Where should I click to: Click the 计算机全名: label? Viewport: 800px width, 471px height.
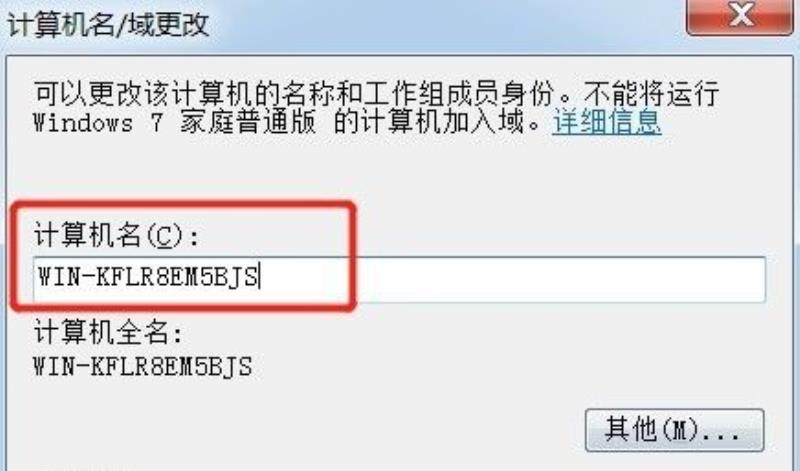(x=108, y=333)
